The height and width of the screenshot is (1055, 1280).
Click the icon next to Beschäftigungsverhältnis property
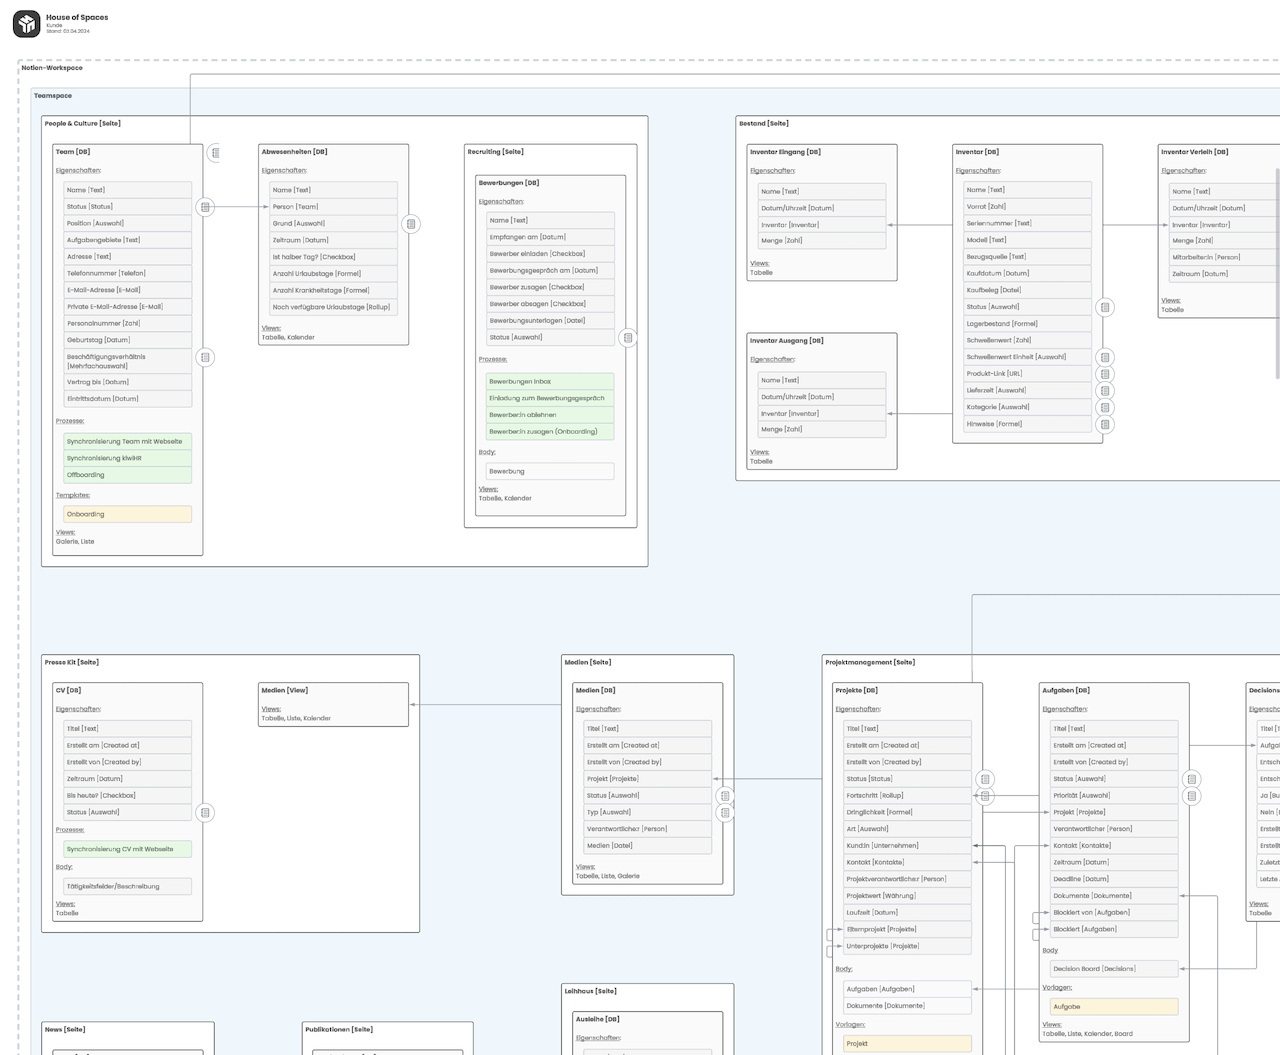(205, 357)
